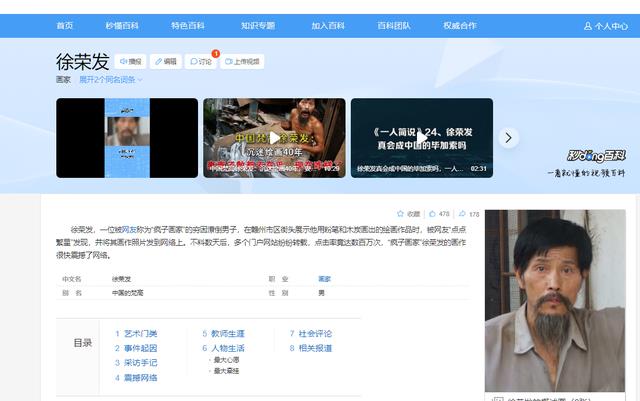Open the 讨论 comment button
This screenshot has width=640, height=401.
[201, 62]
